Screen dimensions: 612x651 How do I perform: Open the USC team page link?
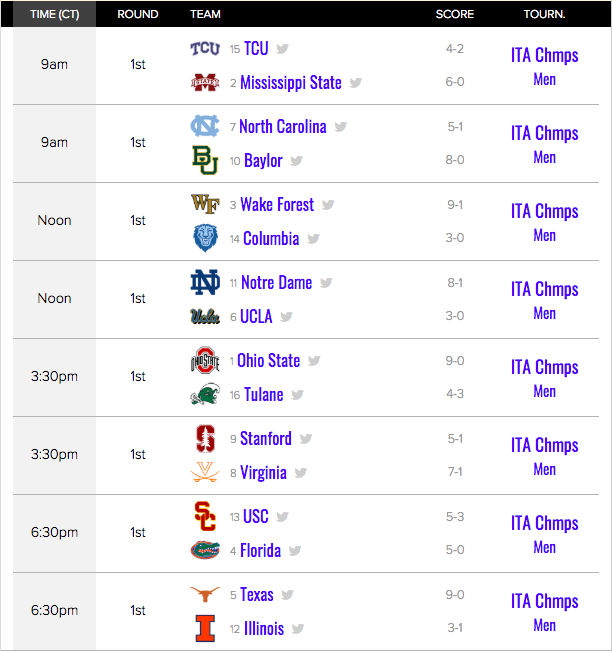tap(256, 517)
